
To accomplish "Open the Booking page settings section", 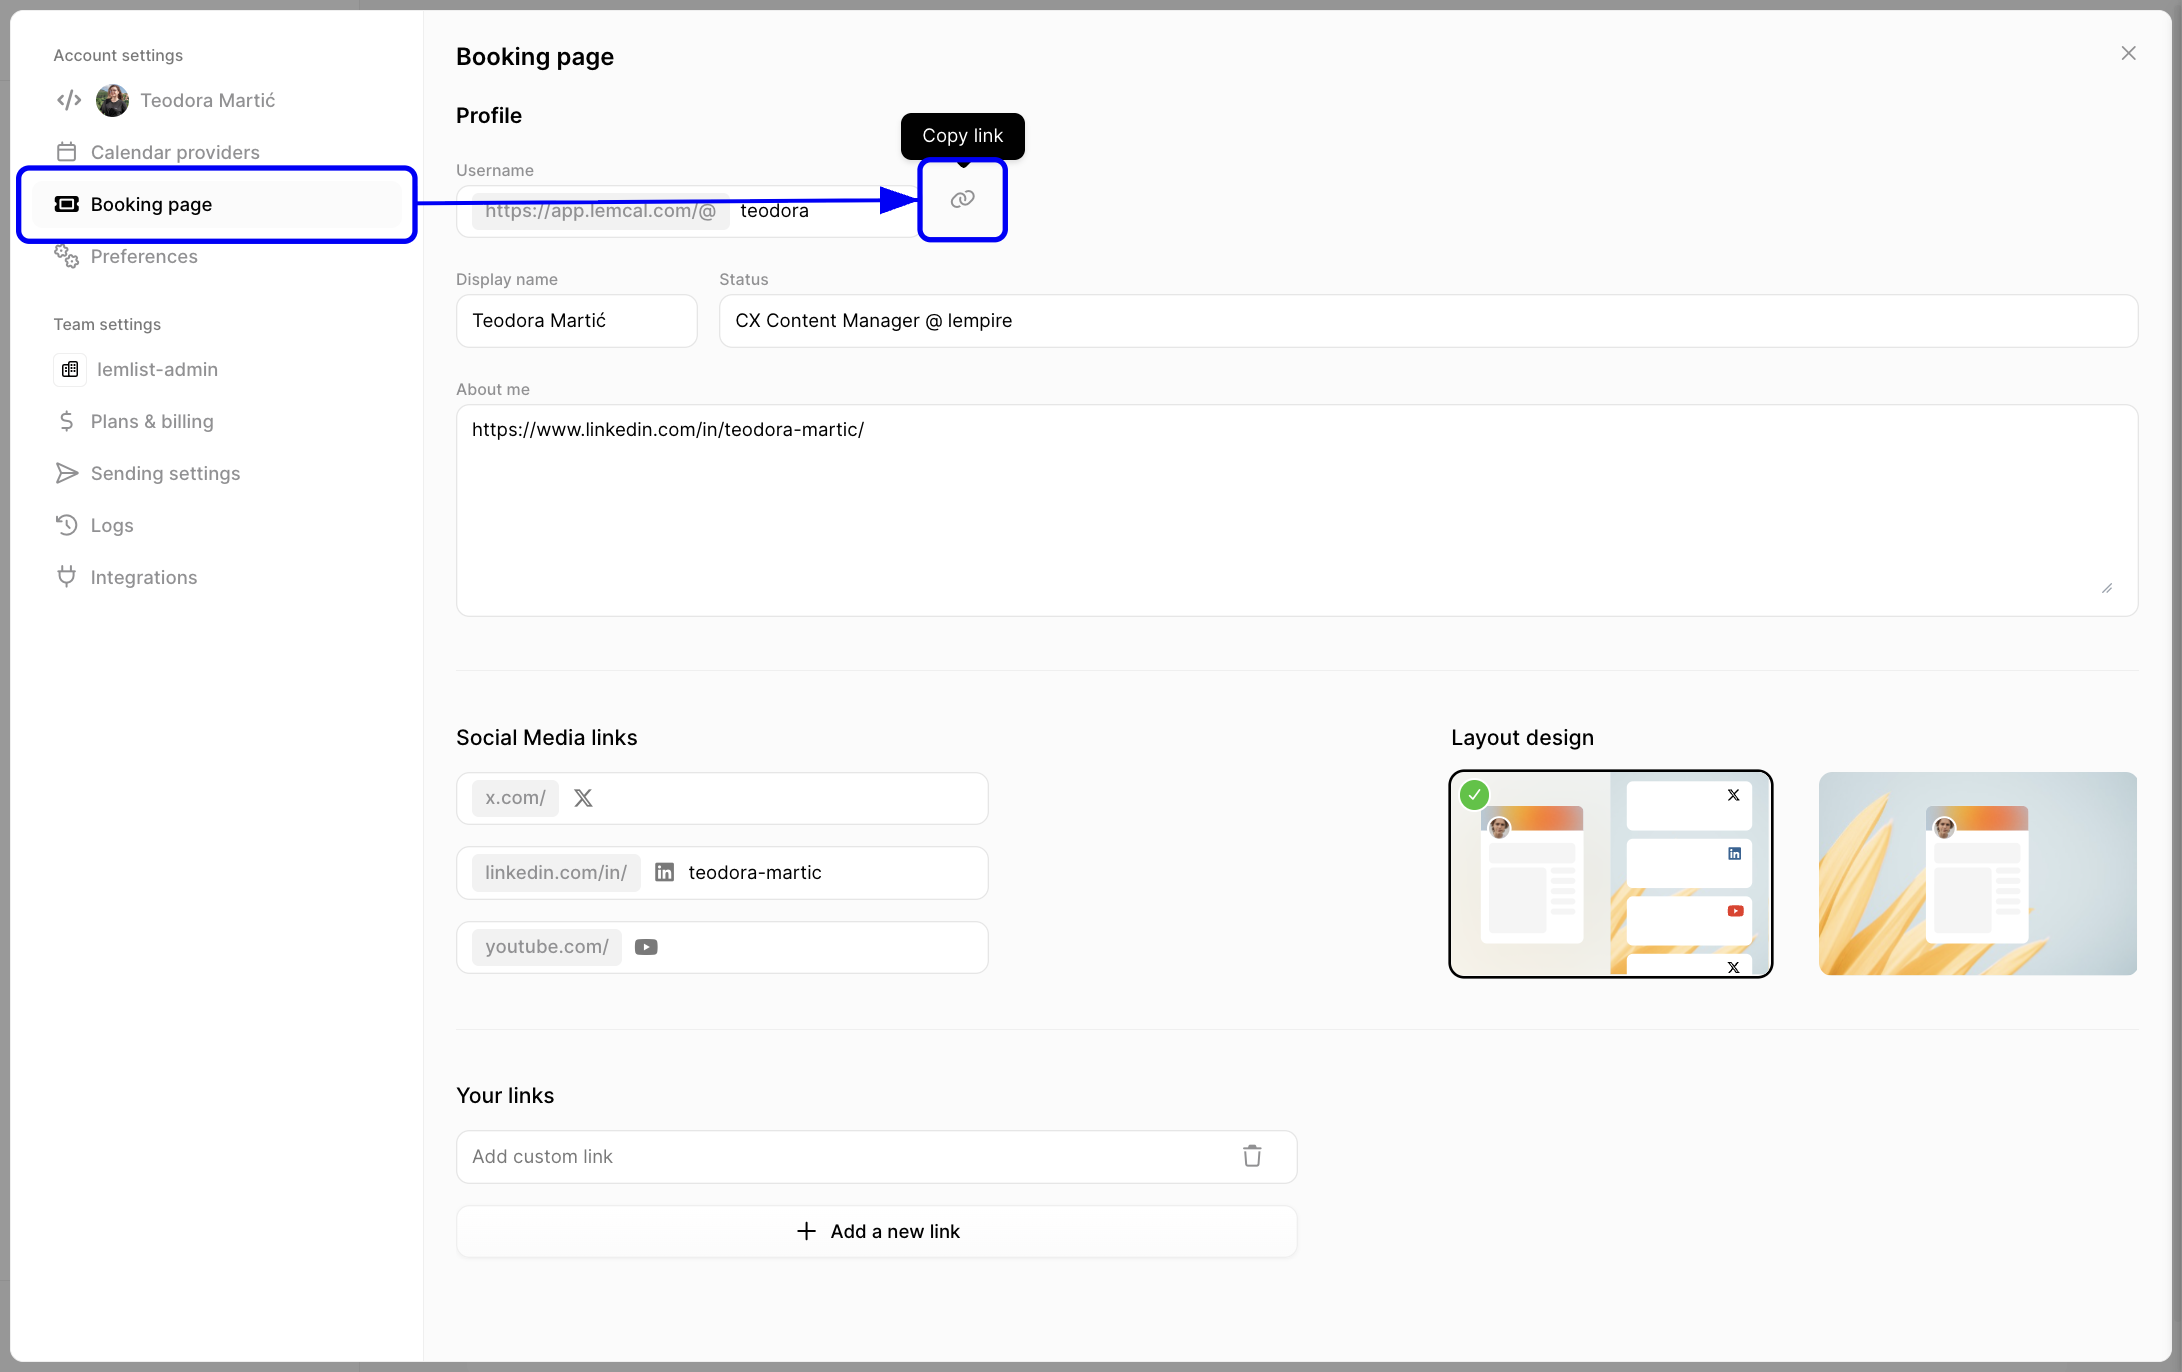I will (151, 204).
